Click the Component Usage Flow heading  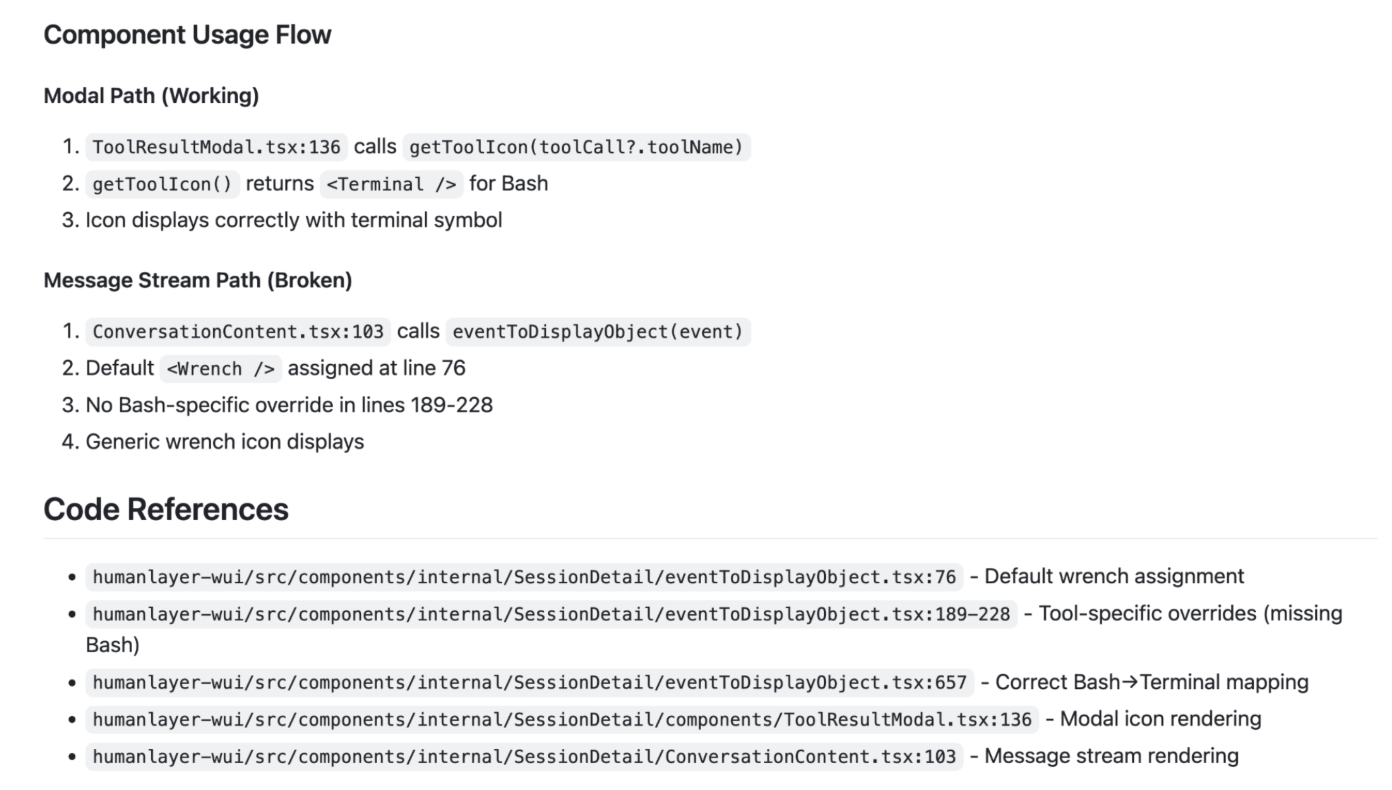(187, 35)
